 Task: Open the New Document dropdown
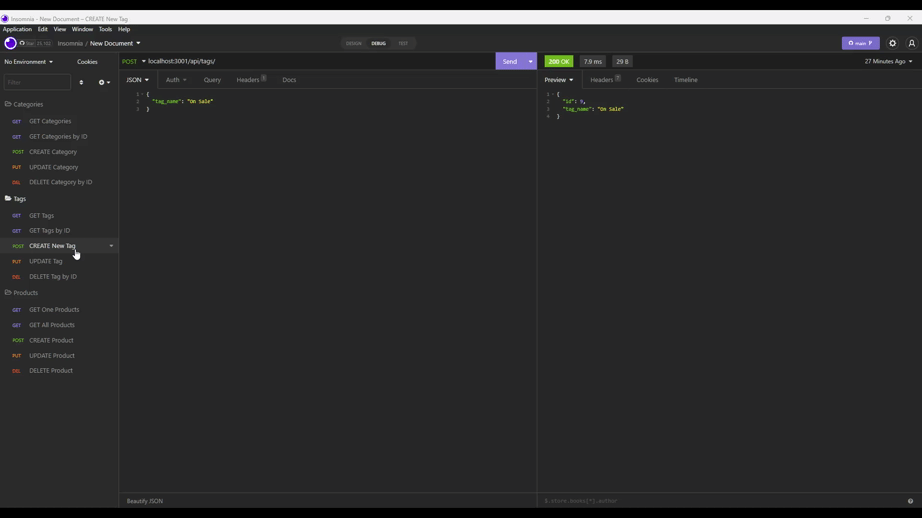115,43
